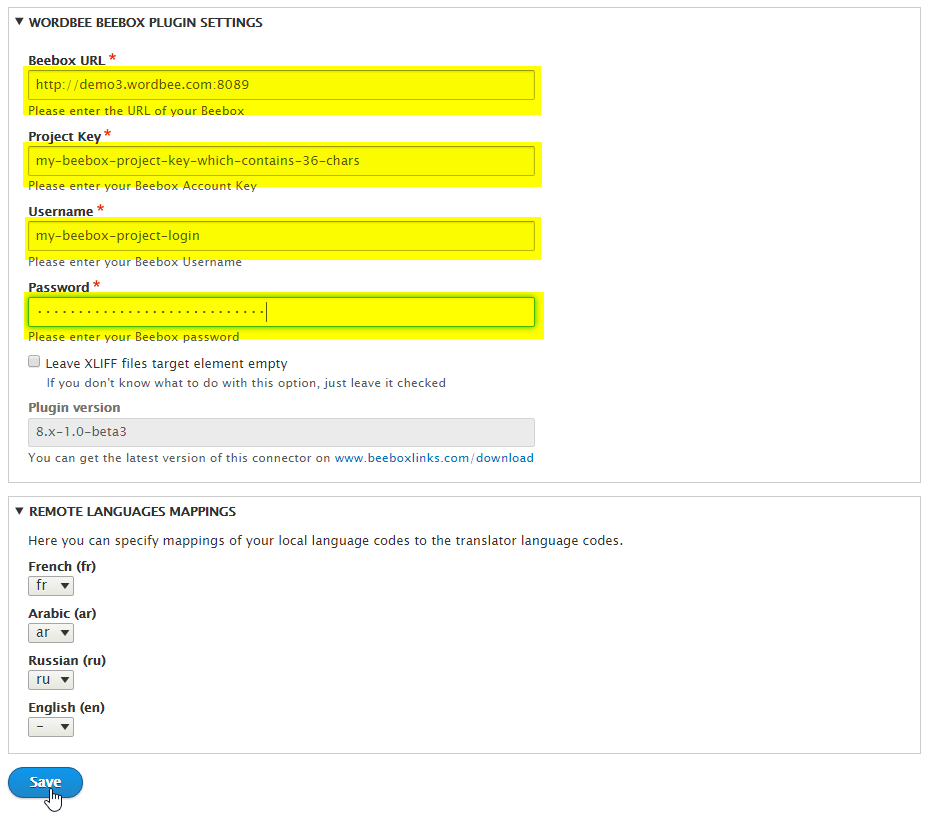
Task: Select the Username text field
Action: tap(281, 236)
